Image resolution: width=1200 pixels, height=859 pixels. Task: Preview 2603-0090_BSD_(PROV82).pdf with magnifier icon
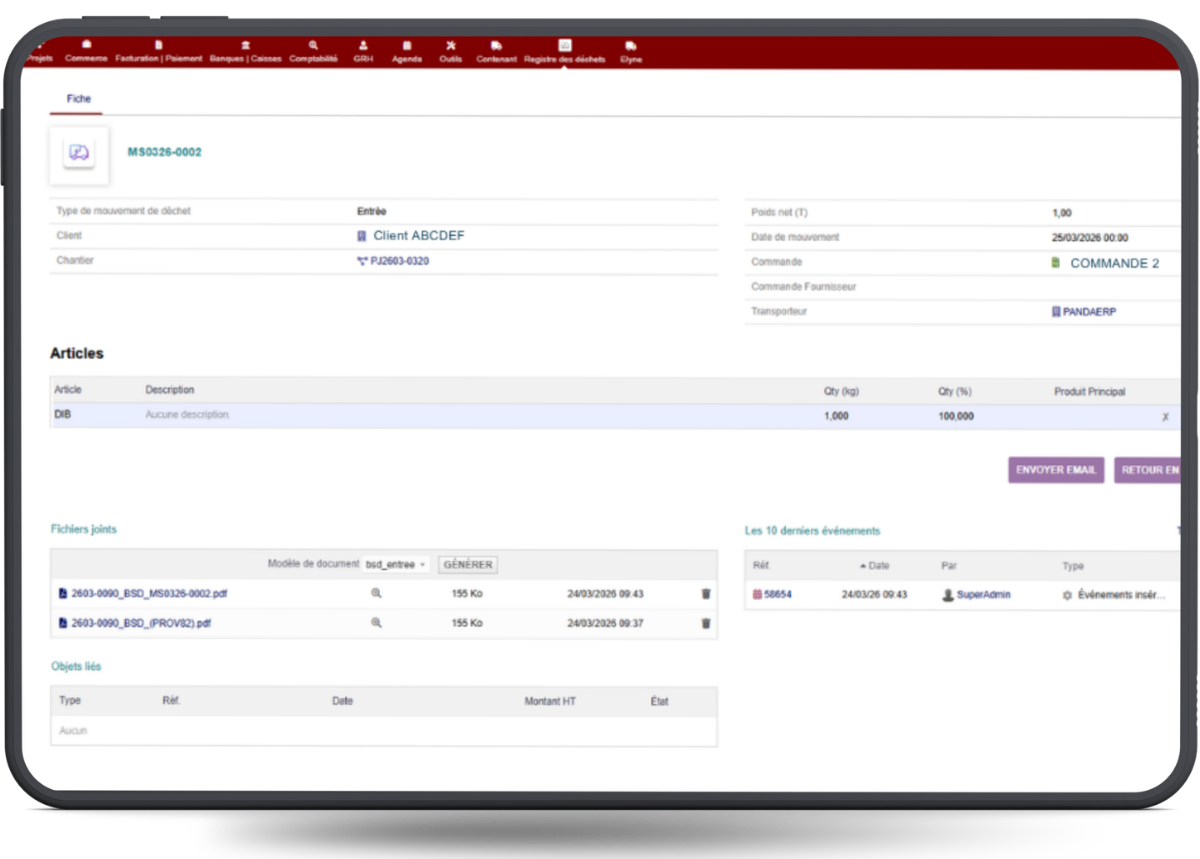pos(377,623)
